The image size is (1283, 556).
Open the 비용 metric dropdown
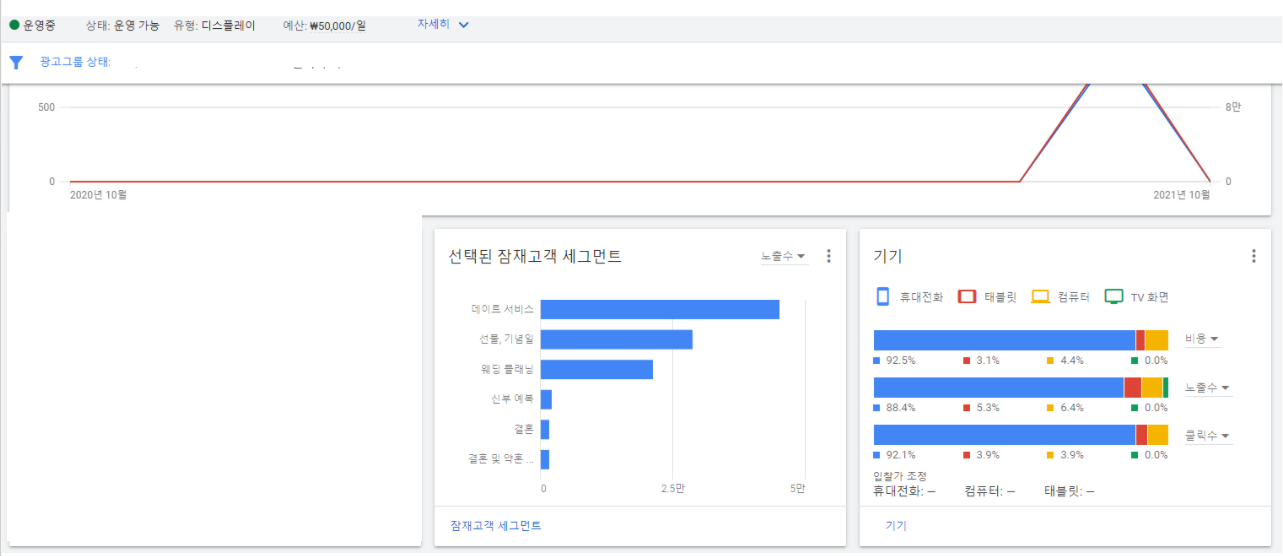click(1202, 340)
